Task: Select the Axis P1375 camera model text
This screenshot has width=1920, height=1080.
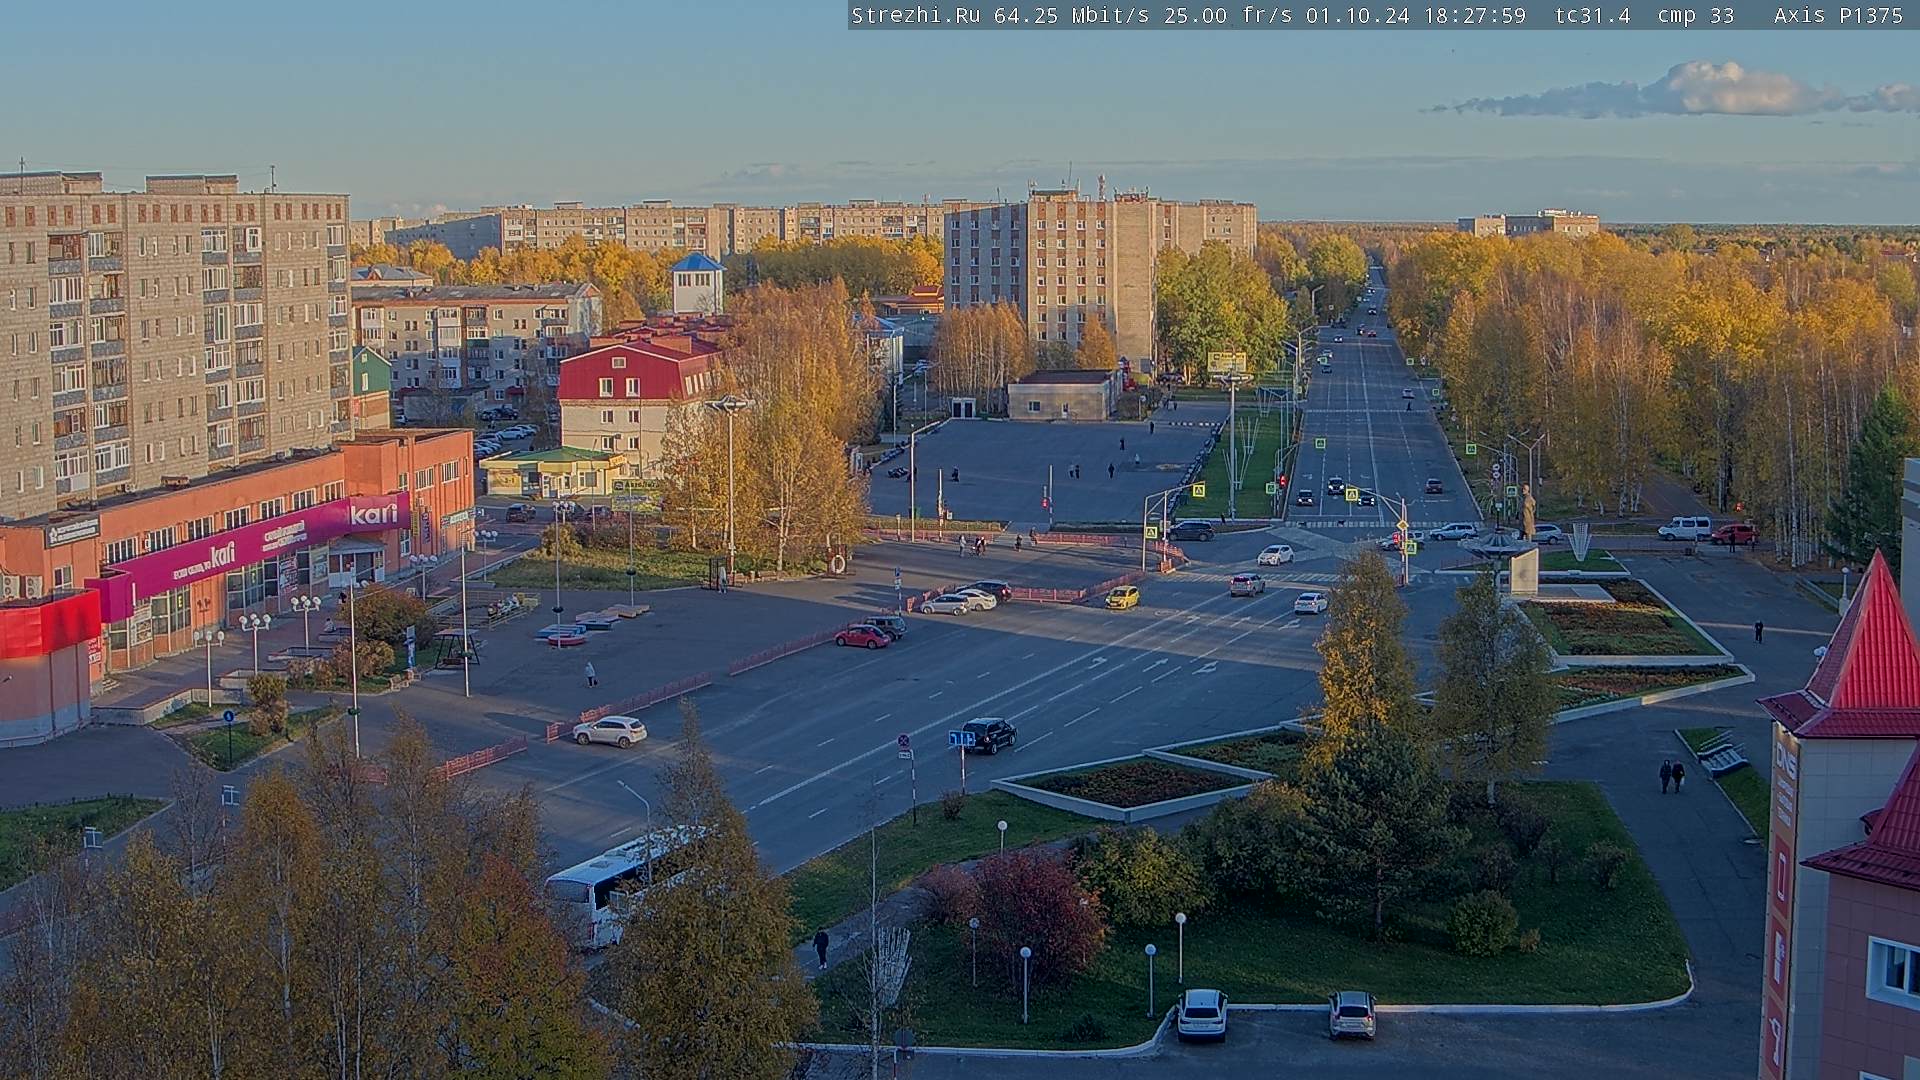Action: click(x=1839, y=15)
